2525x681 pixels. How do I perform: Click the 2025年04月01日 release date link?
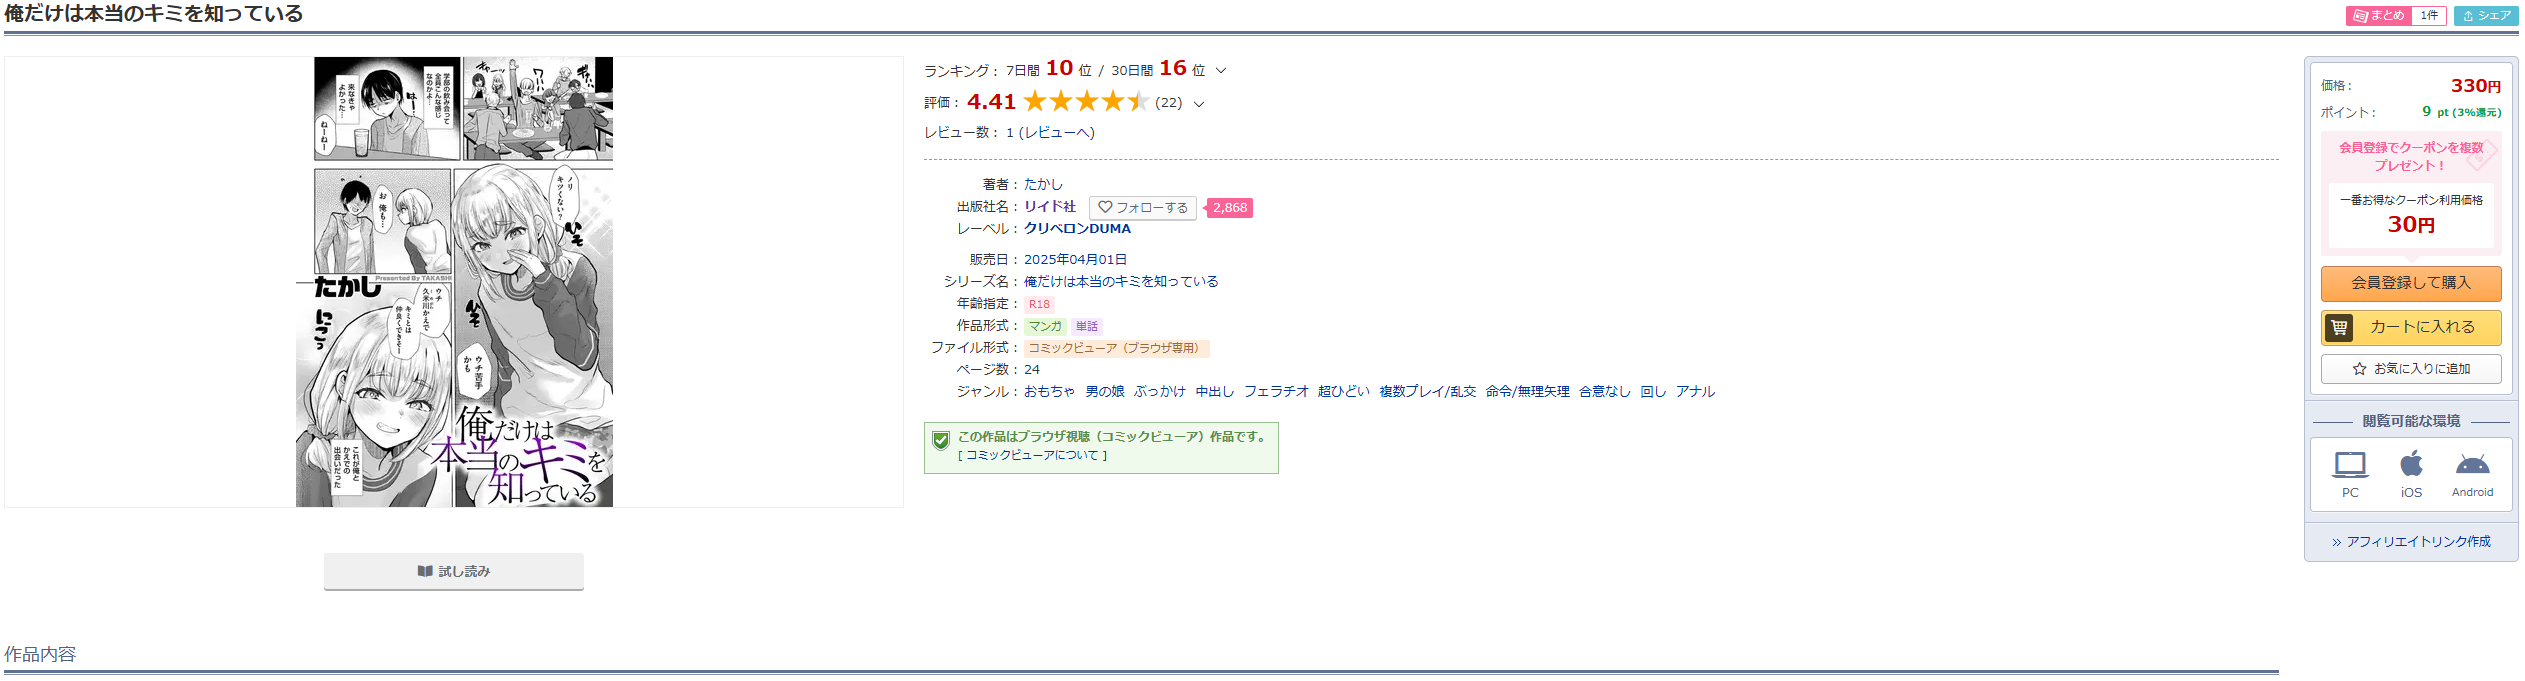[1075, 259]
